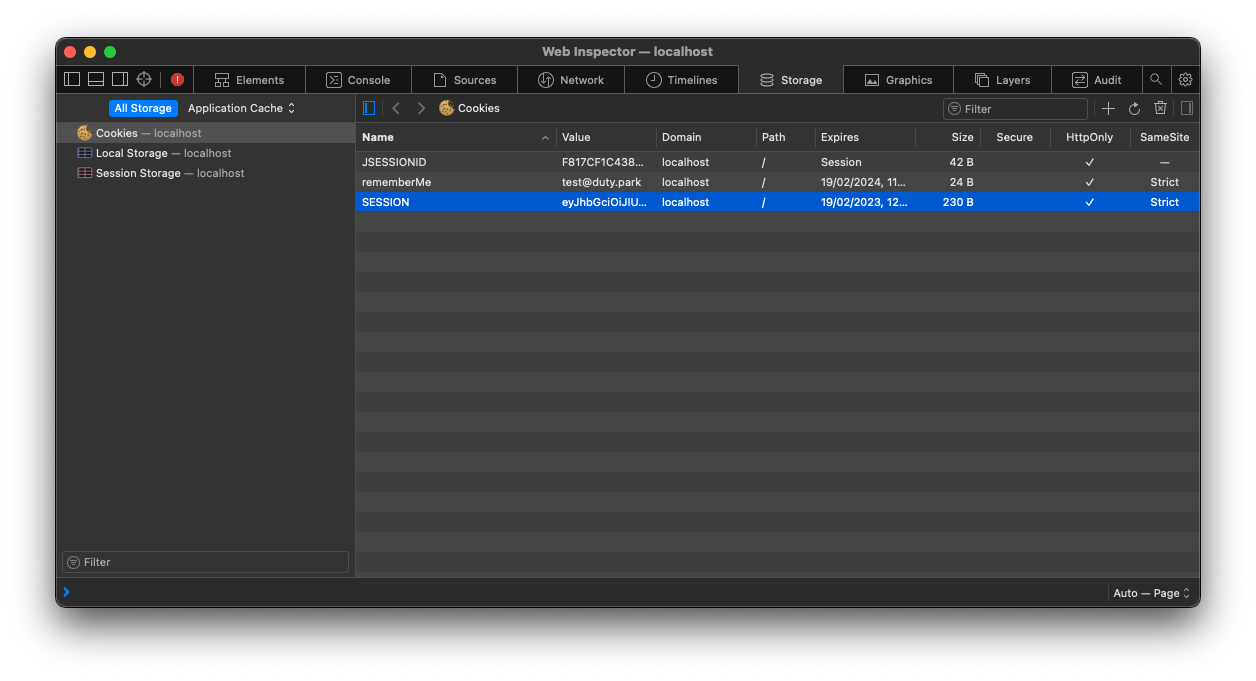Open the Auto — Page context dropdown
This screenshot has height=681, width=1256.
1152,593
